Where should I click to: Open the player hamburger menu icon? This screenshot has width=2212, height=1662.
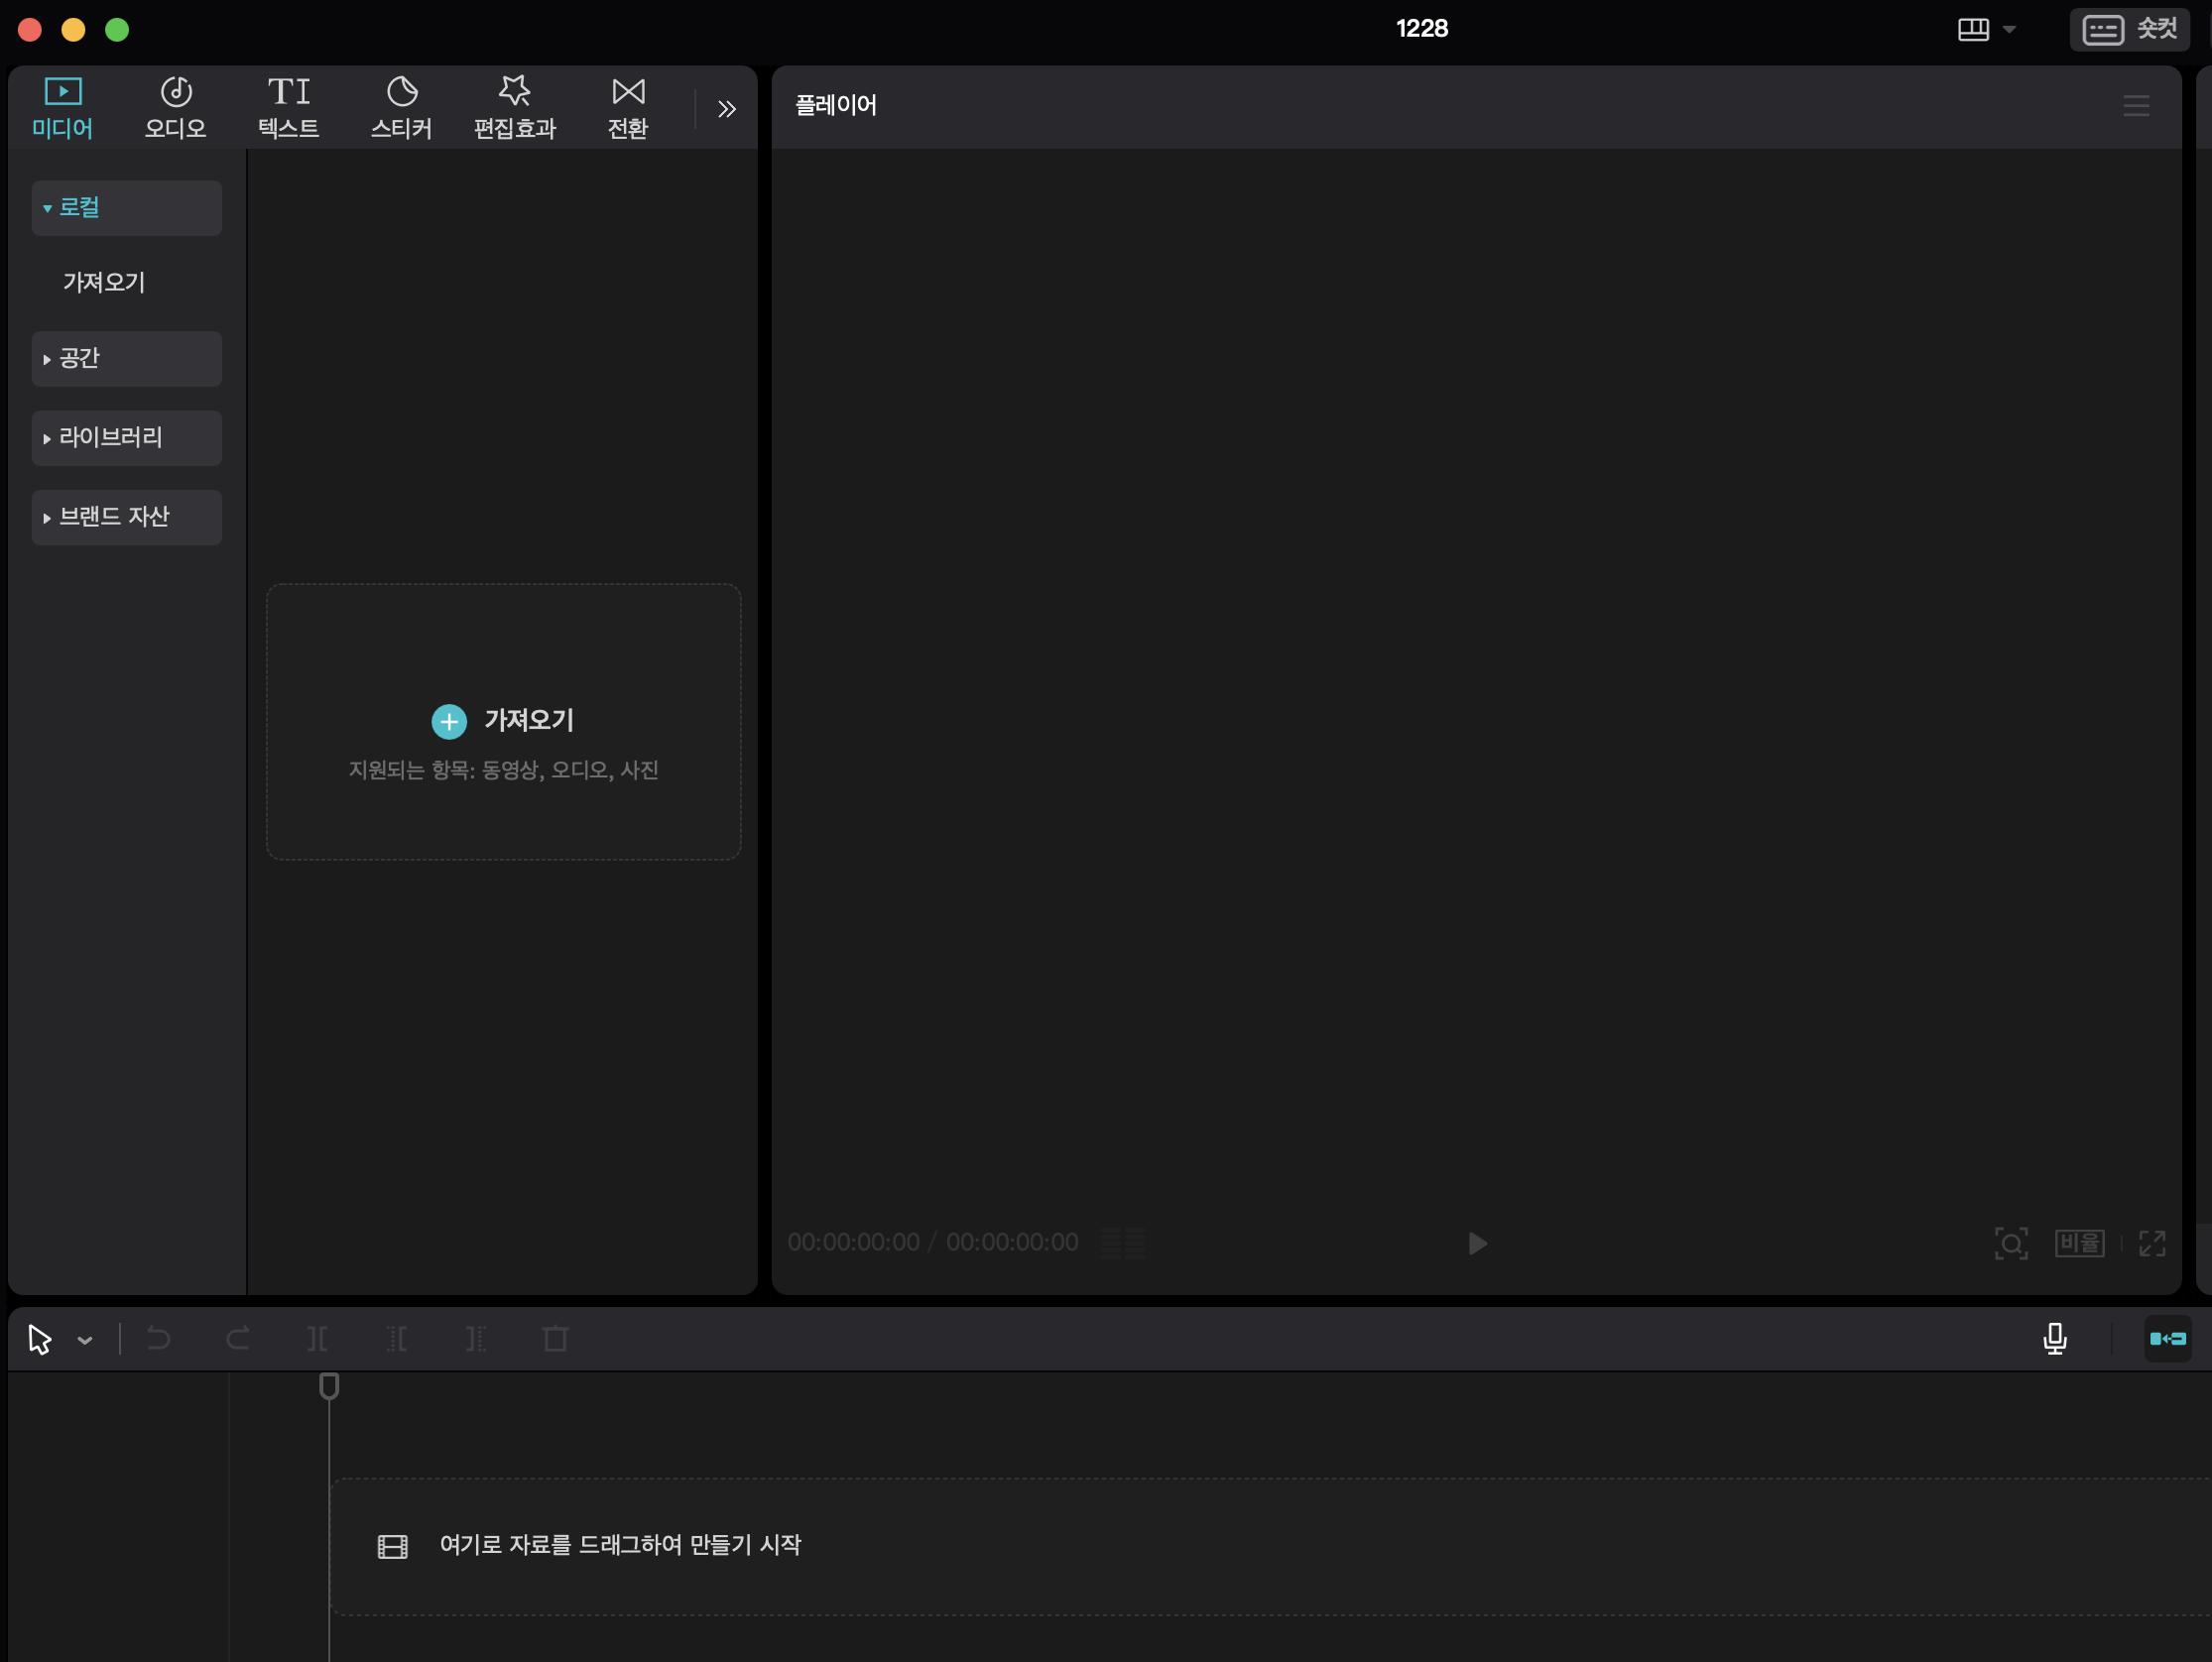click(x=2136, y=106)
